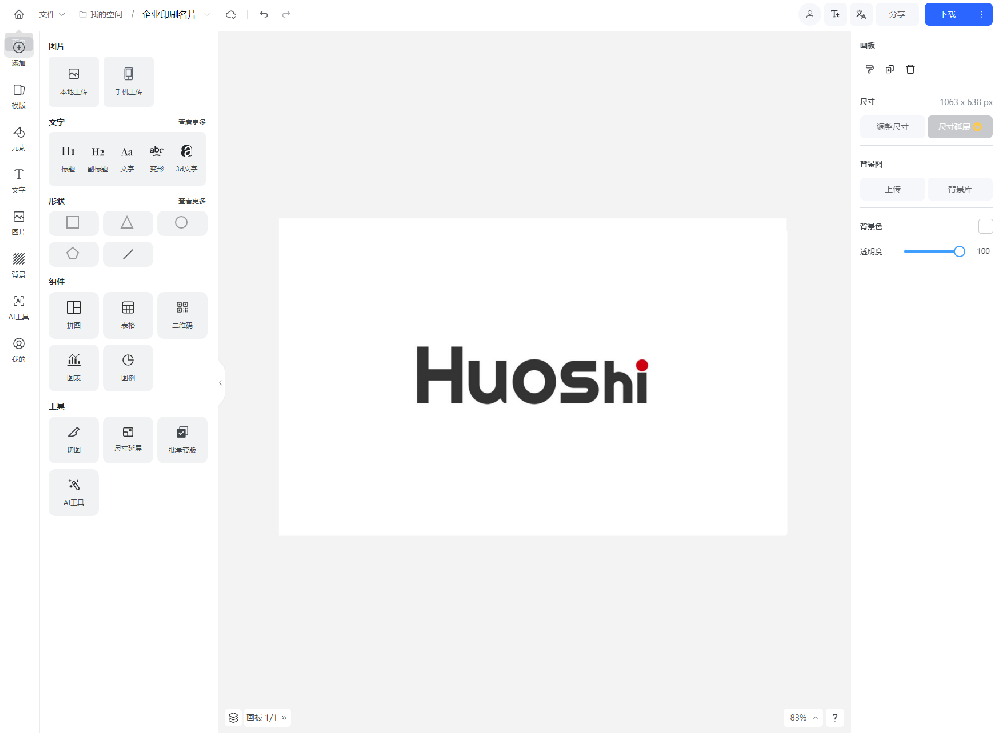Click the background library button
The height and width of the screenshot is (733, 1000).
(960, 189)
